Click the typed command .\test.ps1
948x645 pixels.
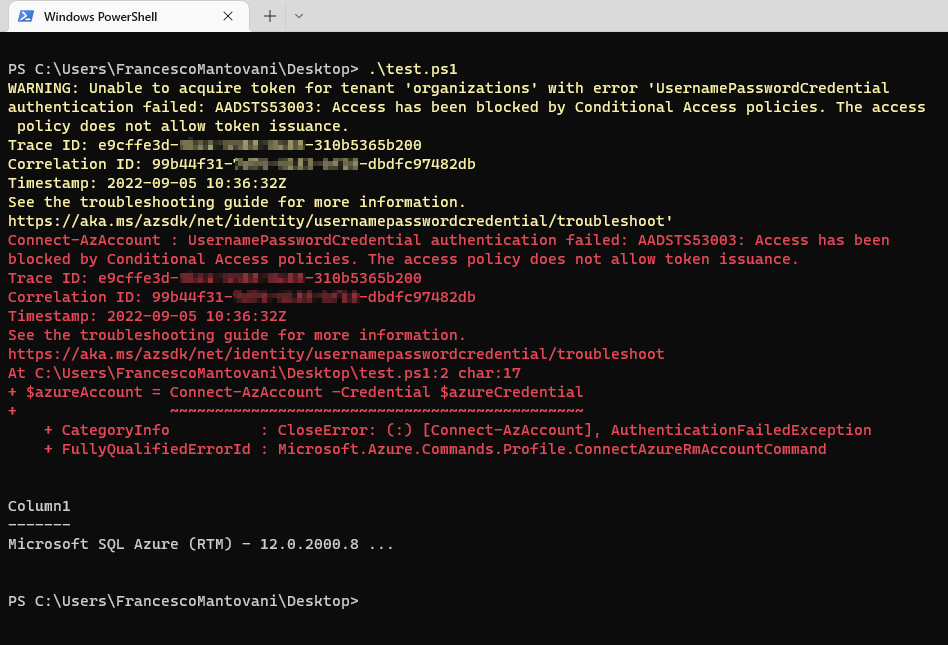413,69
